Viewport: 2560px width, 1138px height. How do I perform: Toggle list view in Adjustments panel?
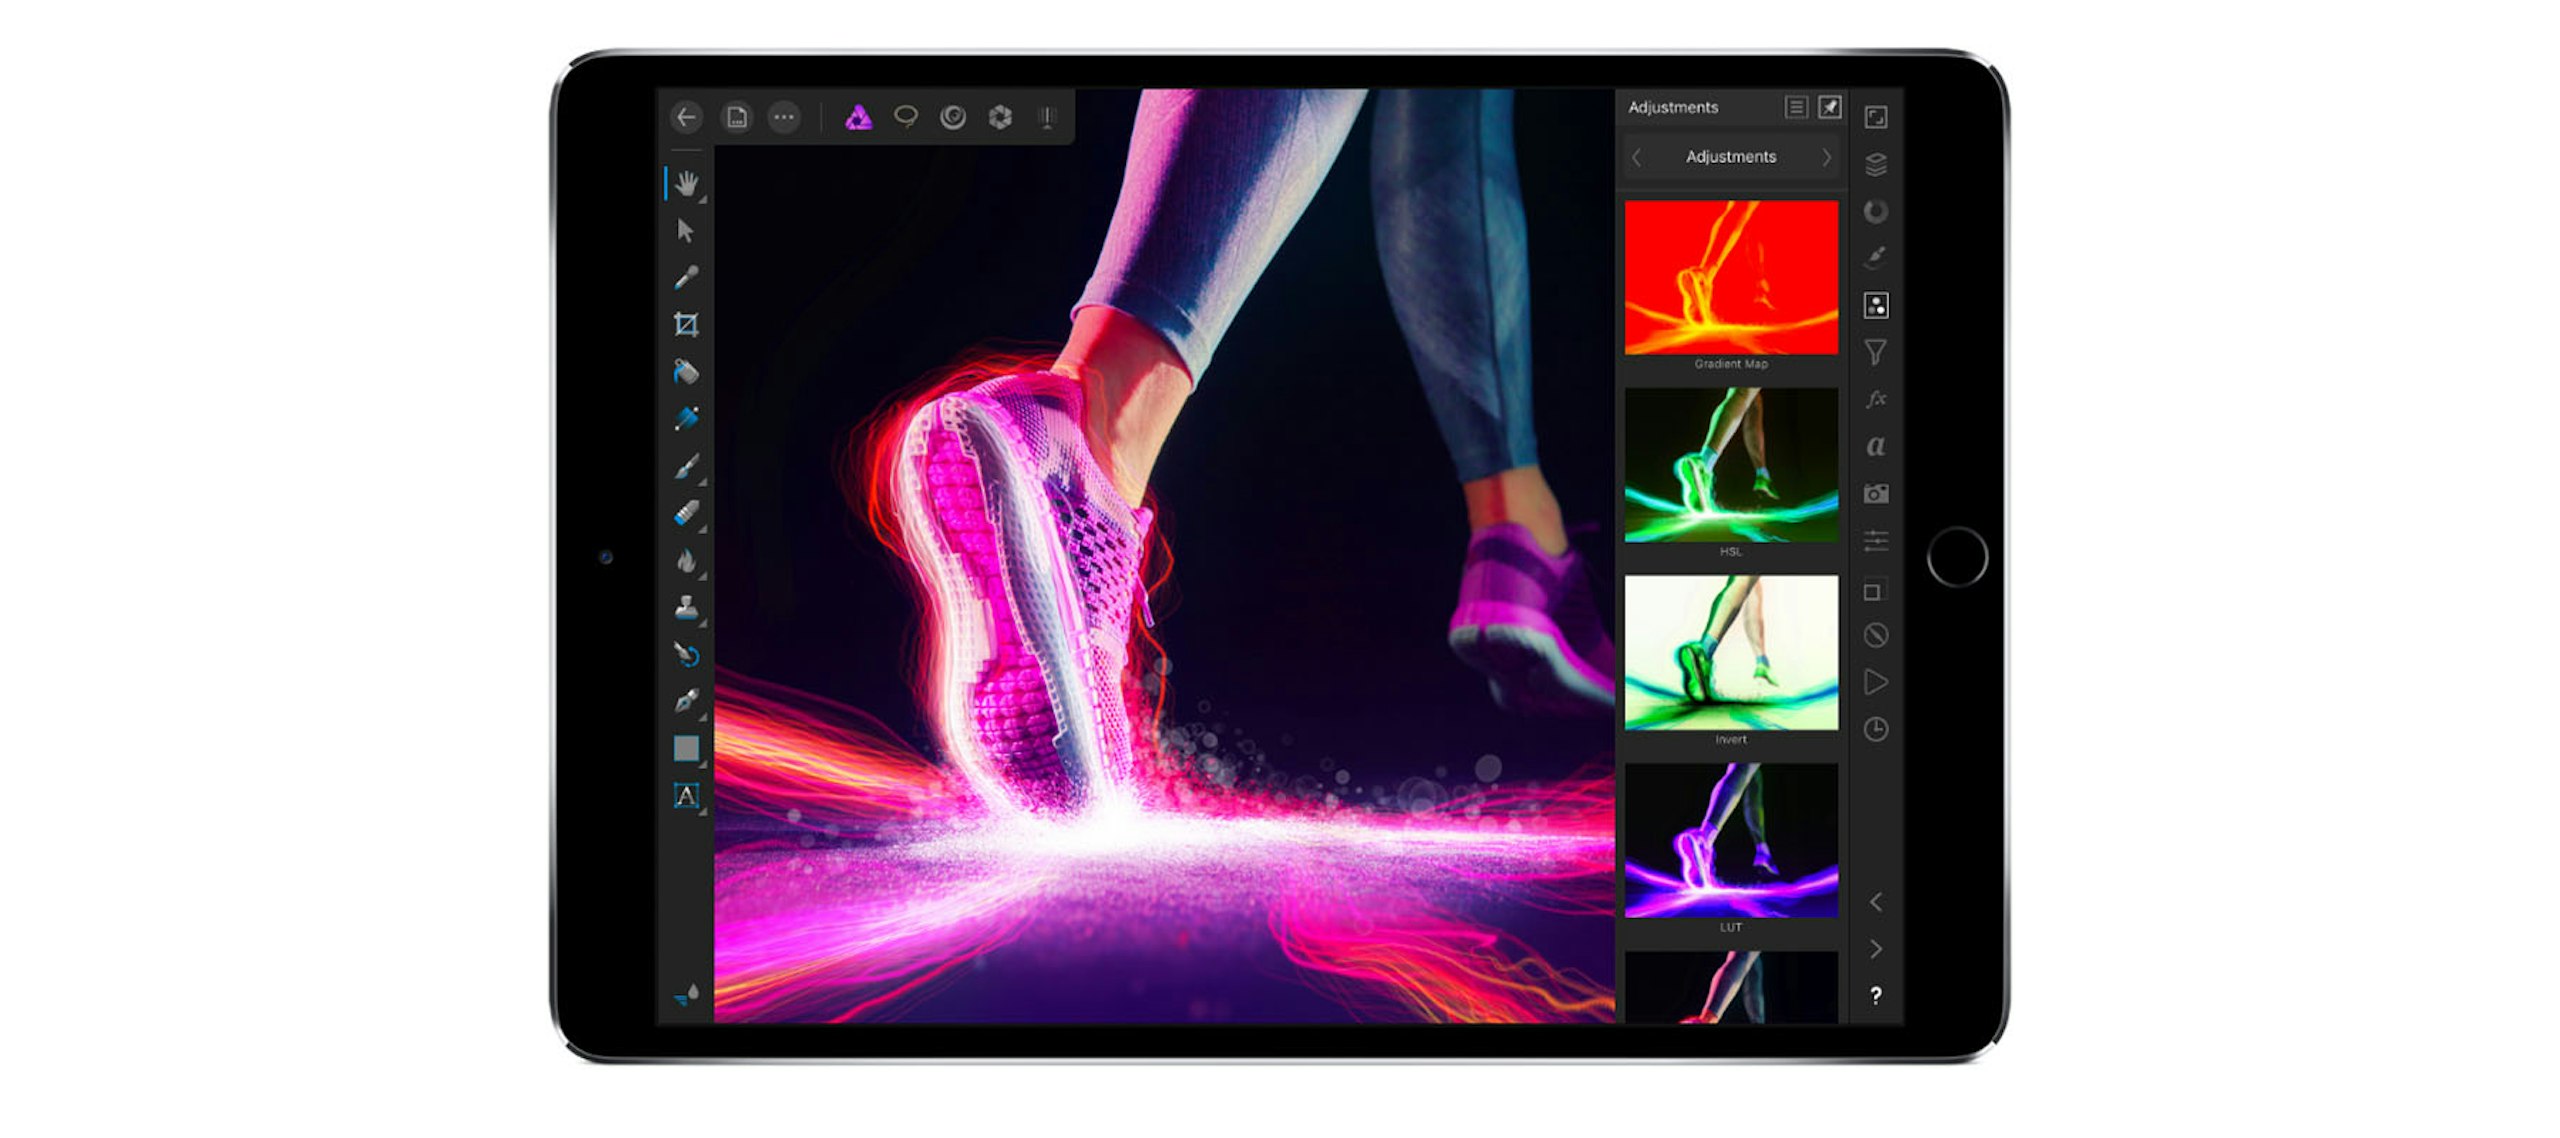pyautogui.click(x=1796, y=107)
